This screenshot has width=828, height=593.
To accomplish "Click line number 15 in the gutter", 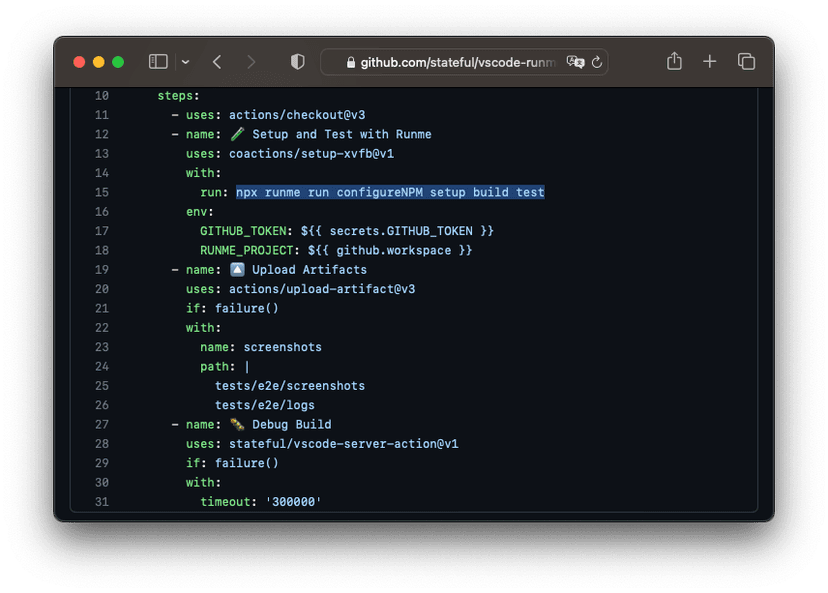I will [102, 192].
